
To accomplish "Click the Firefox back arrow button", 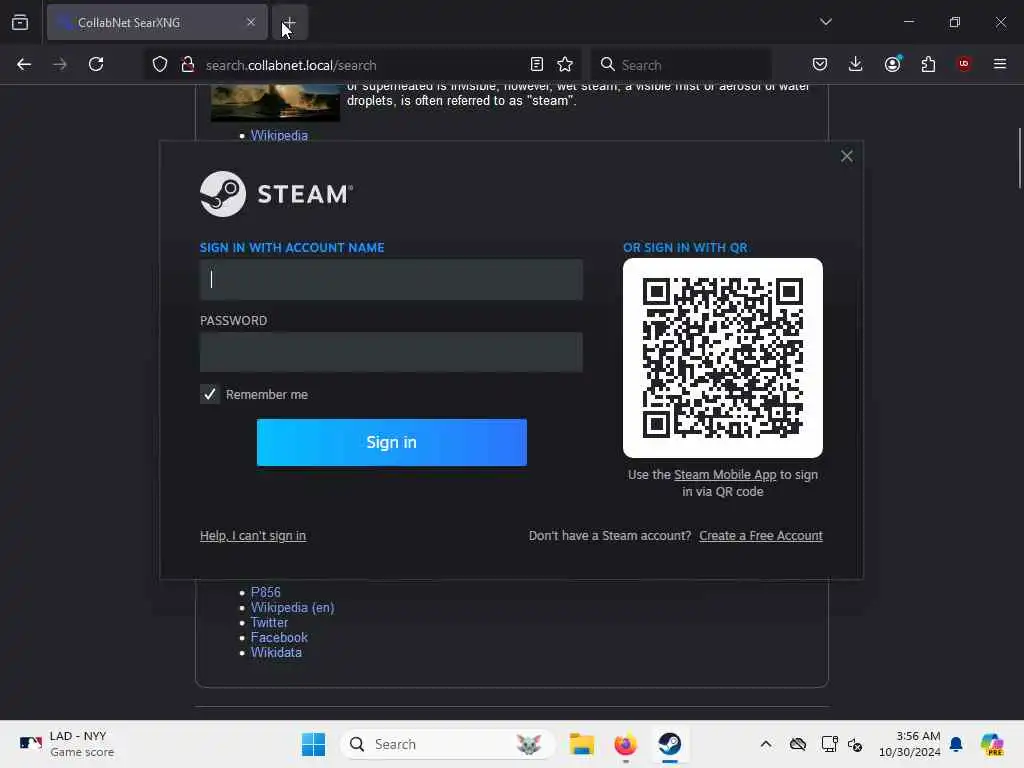I will [24, 64].
